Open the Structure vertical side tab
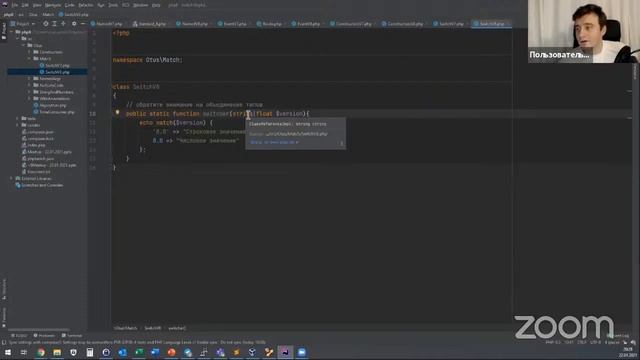Viewport: 640px width, 360px height. tap(4, 289)
